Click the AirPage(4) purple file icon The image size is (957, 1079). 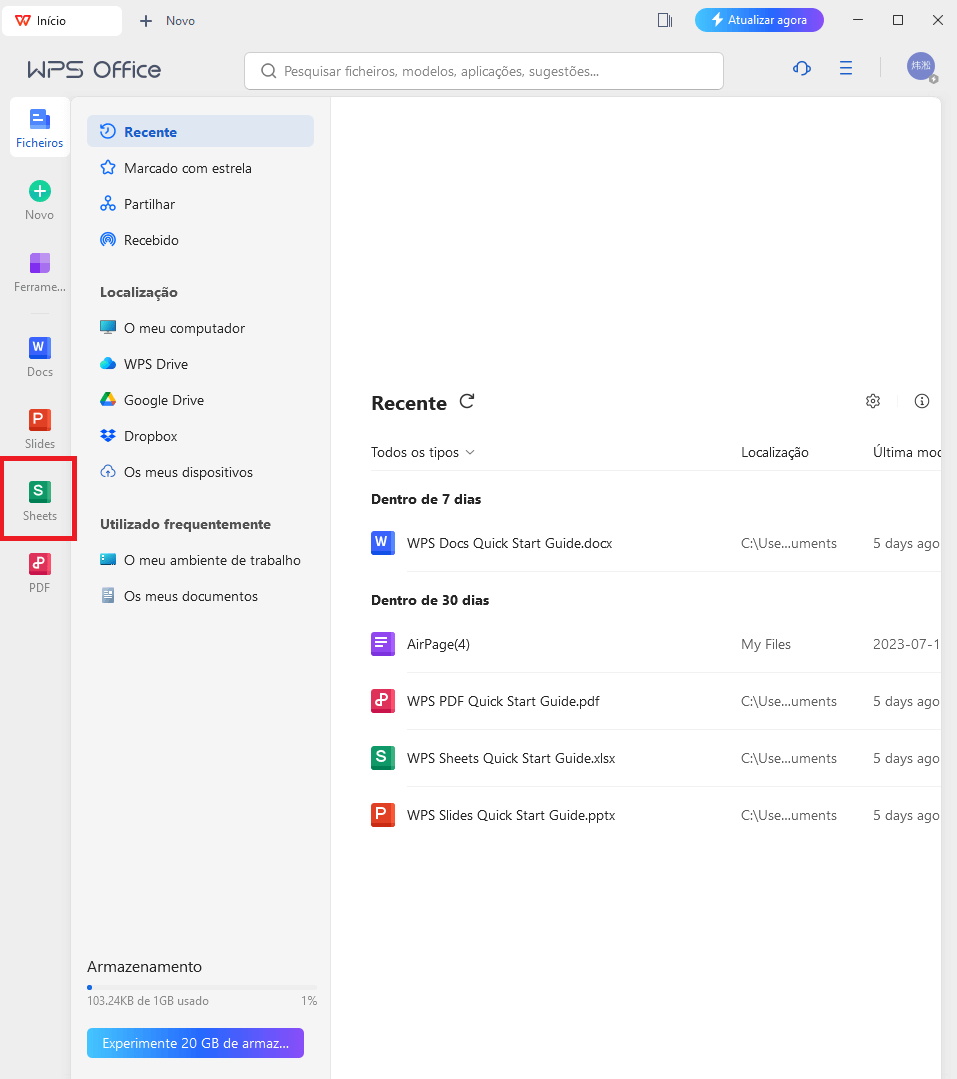coord(383,644)
